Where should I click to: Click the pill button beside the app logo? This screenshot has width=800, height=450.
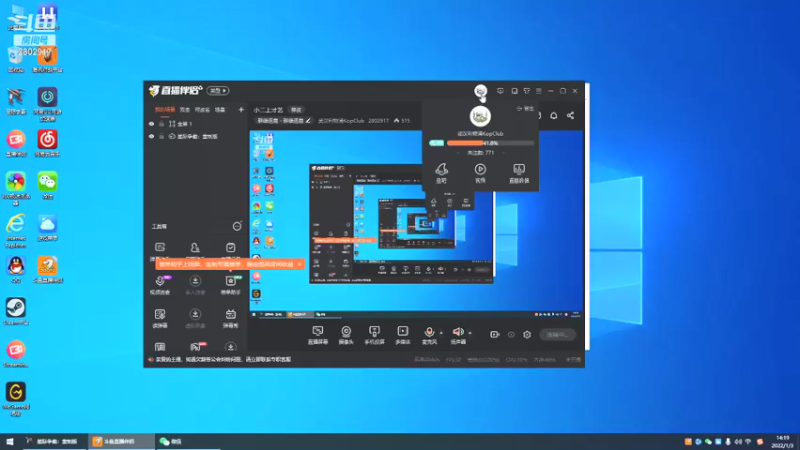(218, 91)
